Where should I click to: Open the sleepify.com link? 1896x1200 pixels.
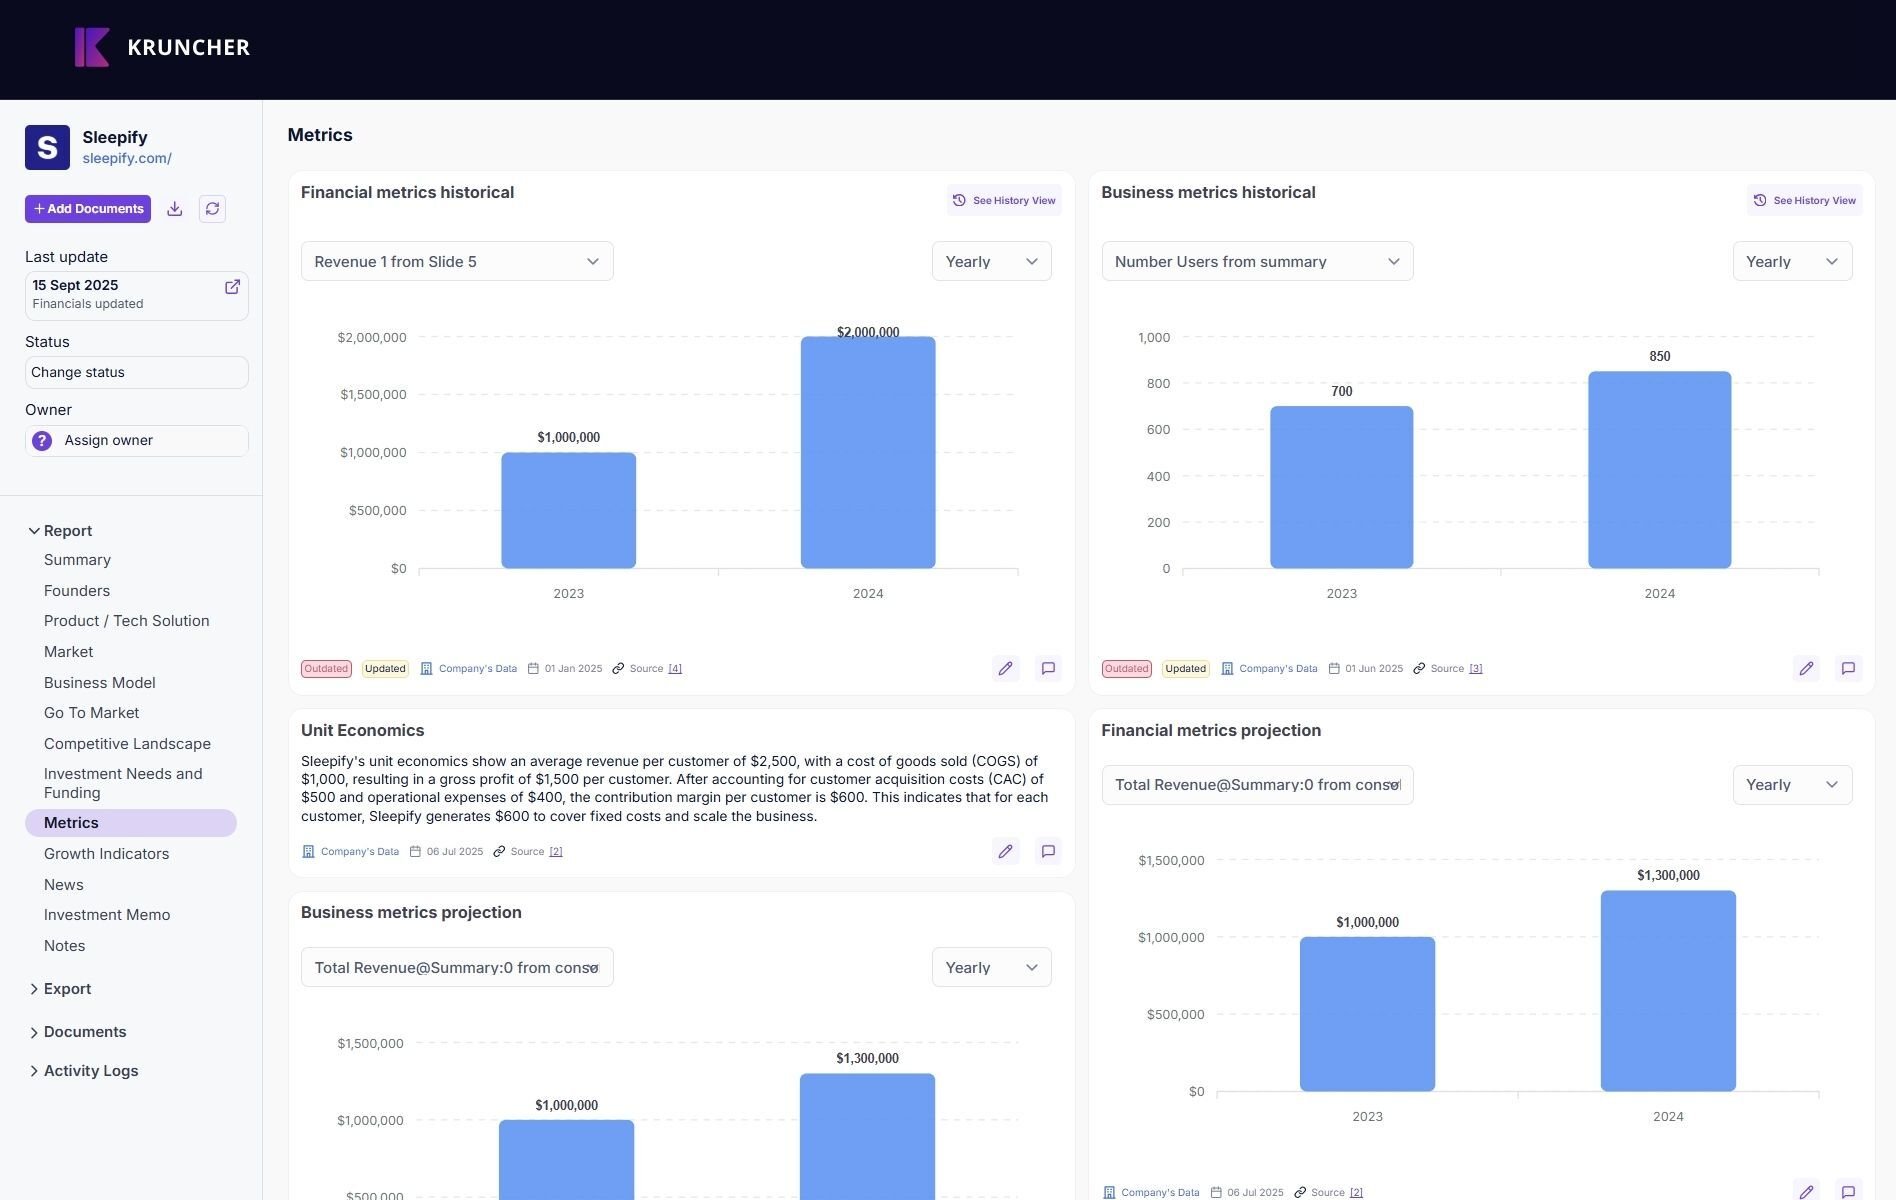point(127,159)
